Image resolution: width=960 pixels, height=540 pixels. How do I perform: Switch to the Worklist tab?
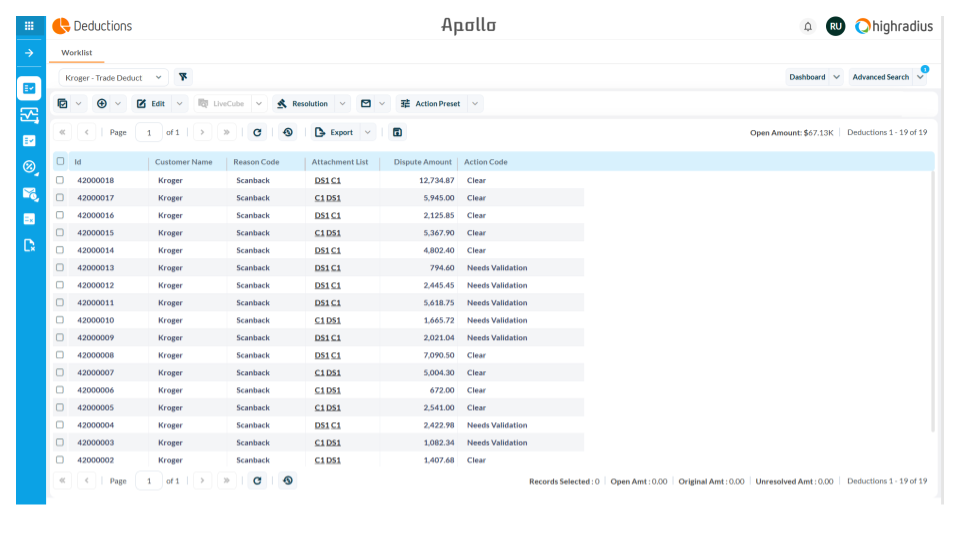click(76, 52)
